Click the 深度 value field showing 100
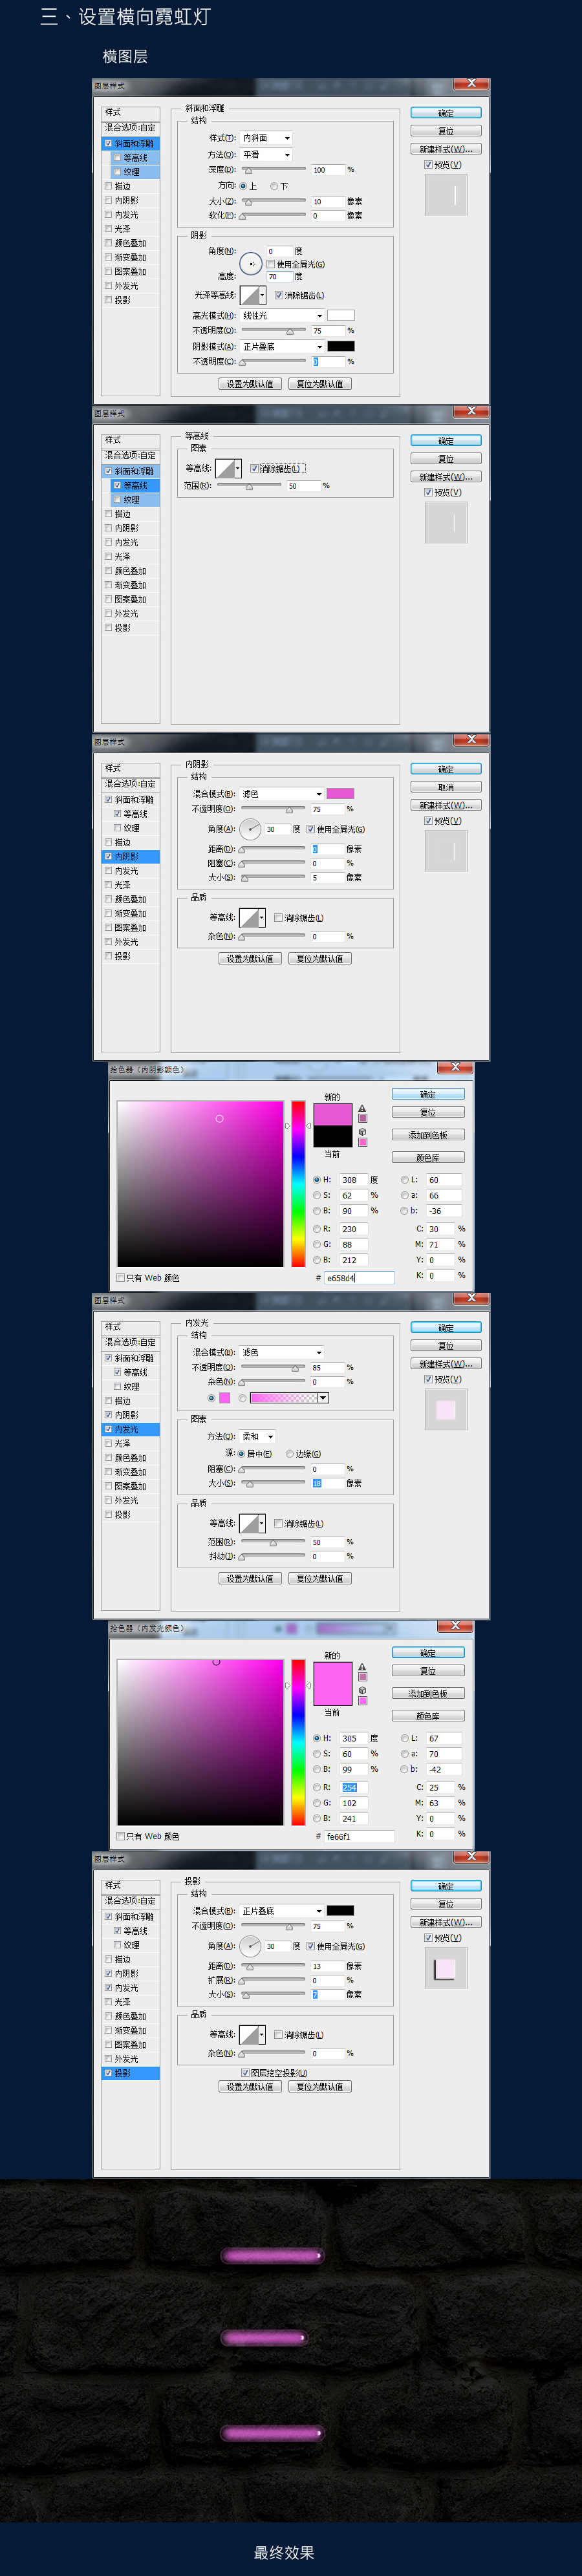582x2576 pixels. click(327, 170)
